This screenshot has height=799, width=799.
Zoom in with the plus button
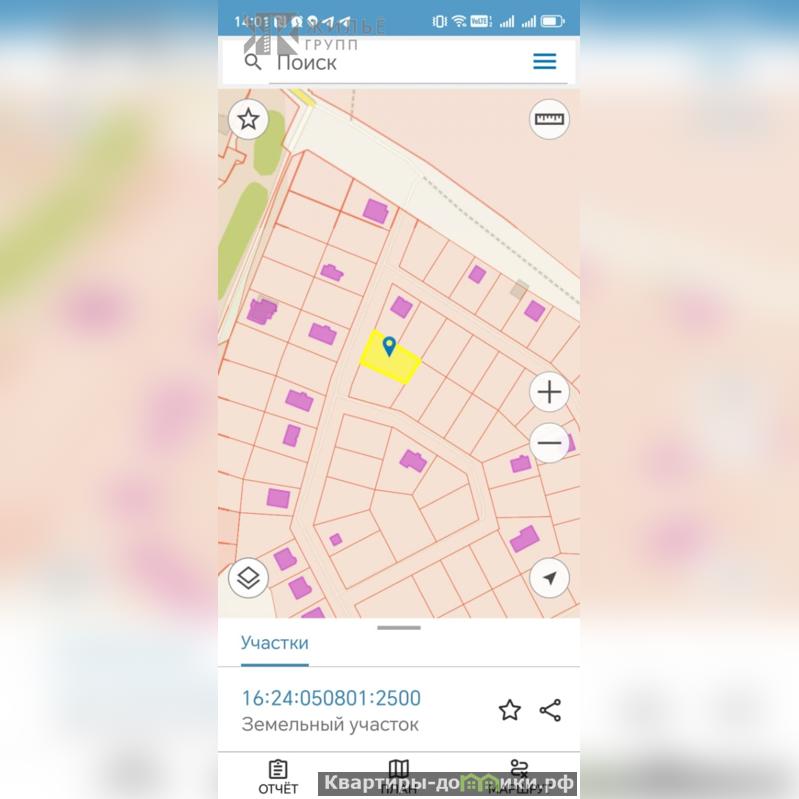point(549,392)
